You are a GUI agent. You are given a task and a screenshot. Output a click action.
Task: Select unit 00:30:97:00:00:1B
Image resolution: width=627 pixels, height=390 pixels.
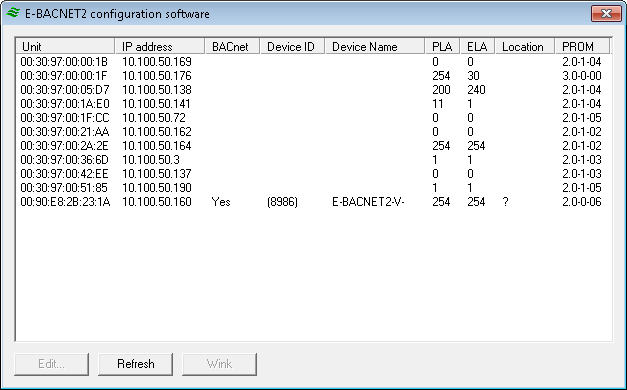(x=64, y=62)
